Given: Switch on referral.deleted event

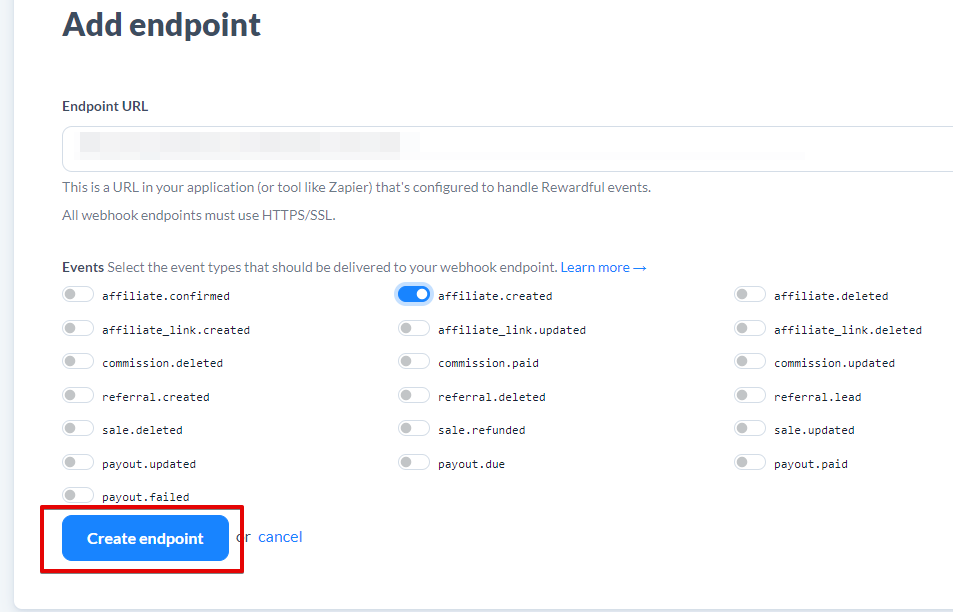Looking at the screenshot, I should [x=414, y=396].
